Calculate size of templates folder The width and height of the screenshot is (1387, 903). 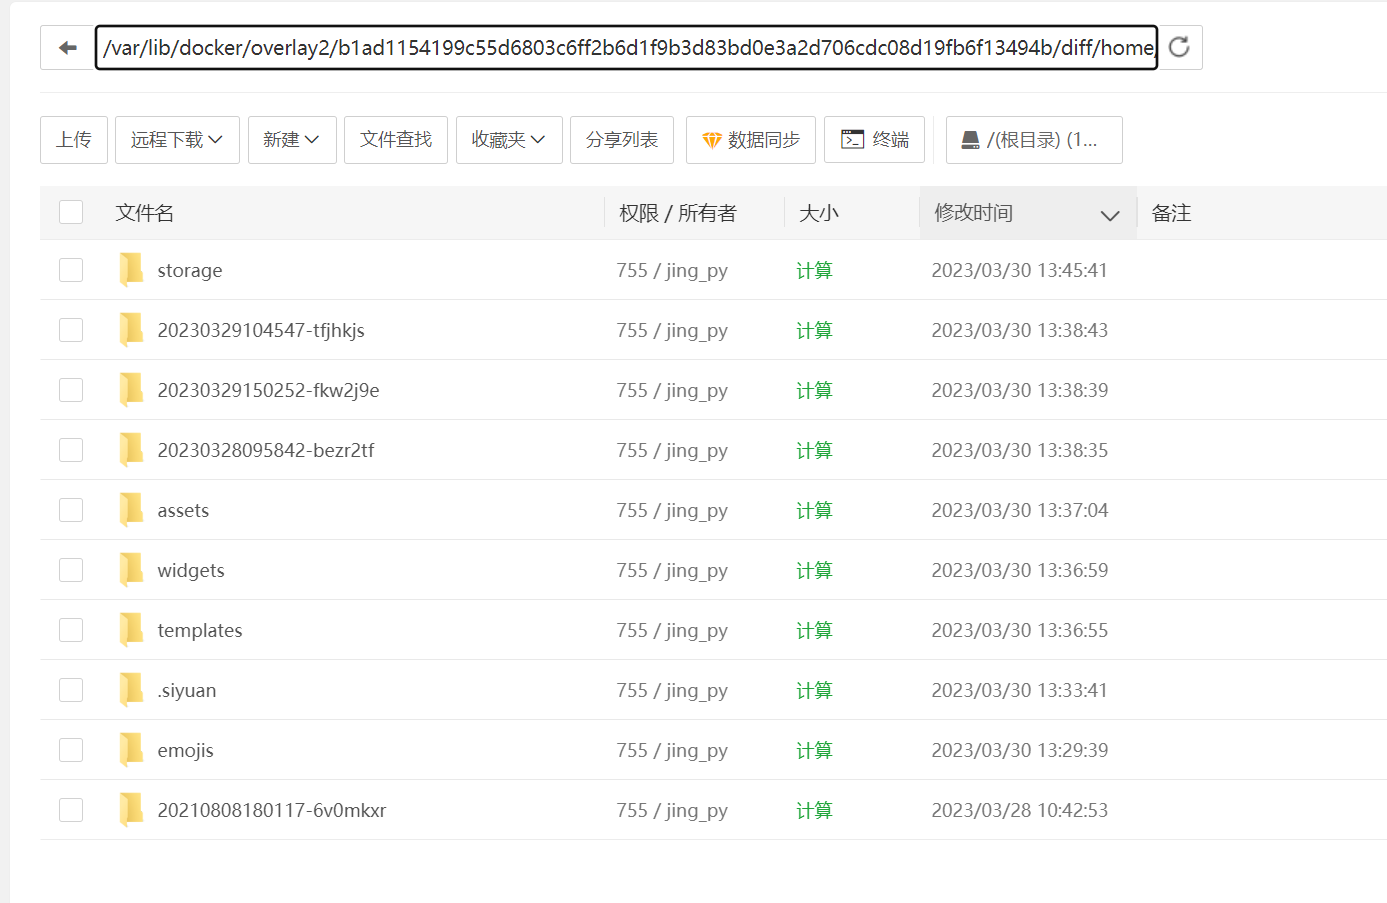814,630
